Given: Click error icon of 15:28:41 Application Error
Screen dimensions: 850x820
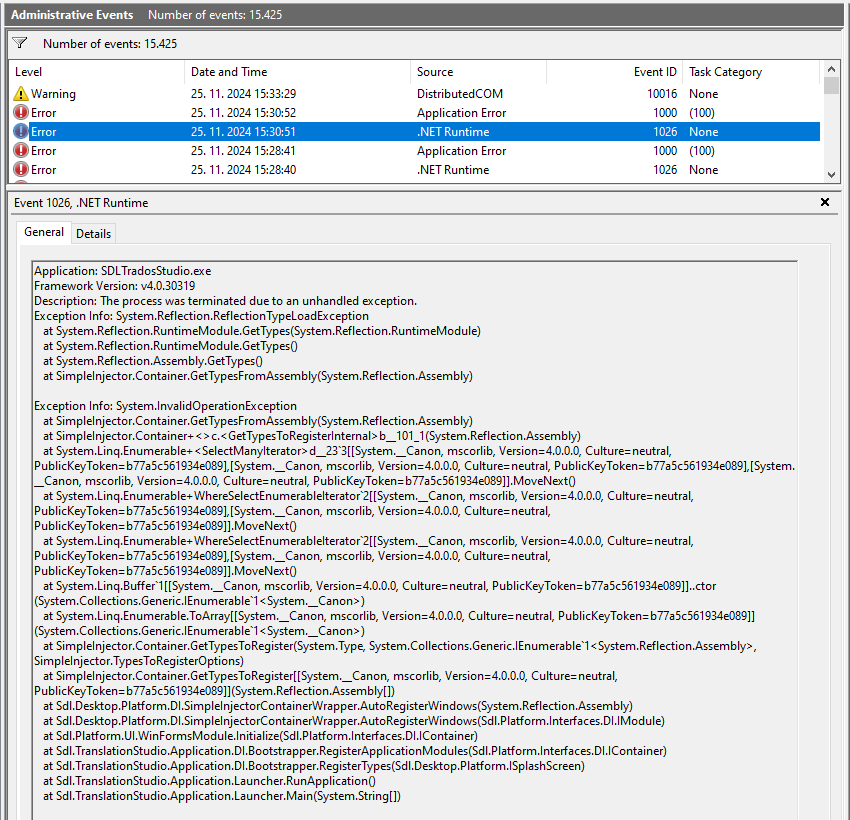Looking at the screenshot, I should tap(21, 151).
